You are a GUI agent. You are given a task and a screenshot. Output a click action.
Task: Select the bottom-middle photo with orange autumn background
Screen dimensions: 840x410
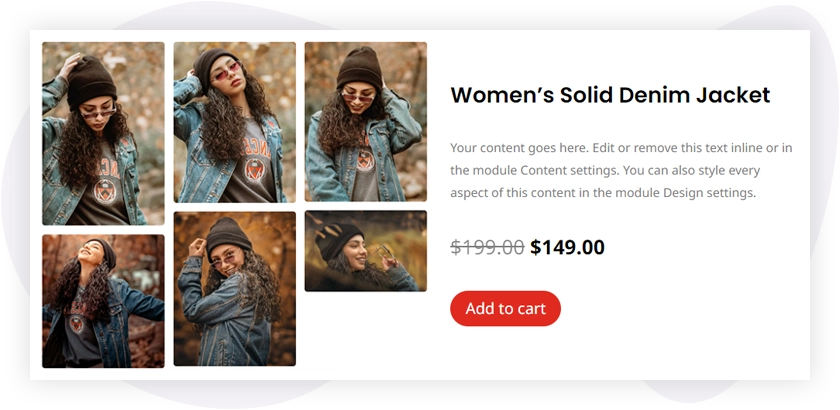pyautogui.click(x=234, y=289)
